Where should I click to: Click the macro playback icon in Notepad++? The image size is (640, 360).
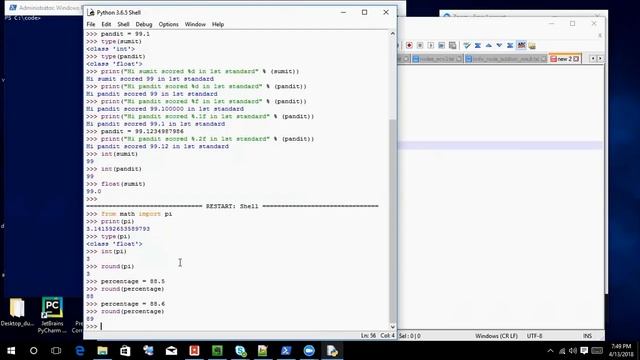pyautogui.click(x=431, y=45)
